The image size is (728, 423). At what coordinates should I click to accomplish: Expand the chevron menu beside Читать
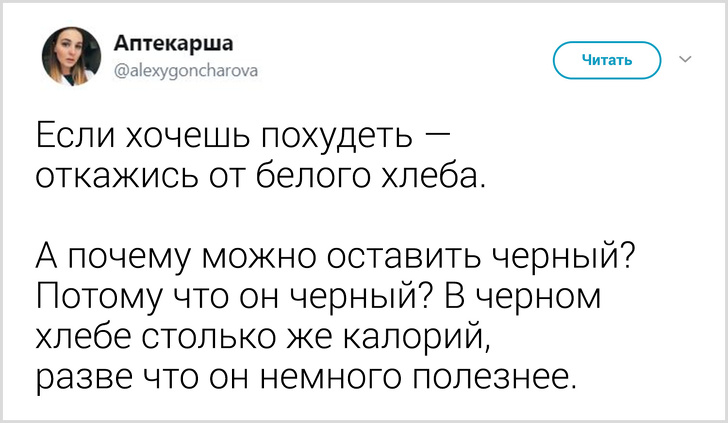pyautogui.click(x=685, y=59)
